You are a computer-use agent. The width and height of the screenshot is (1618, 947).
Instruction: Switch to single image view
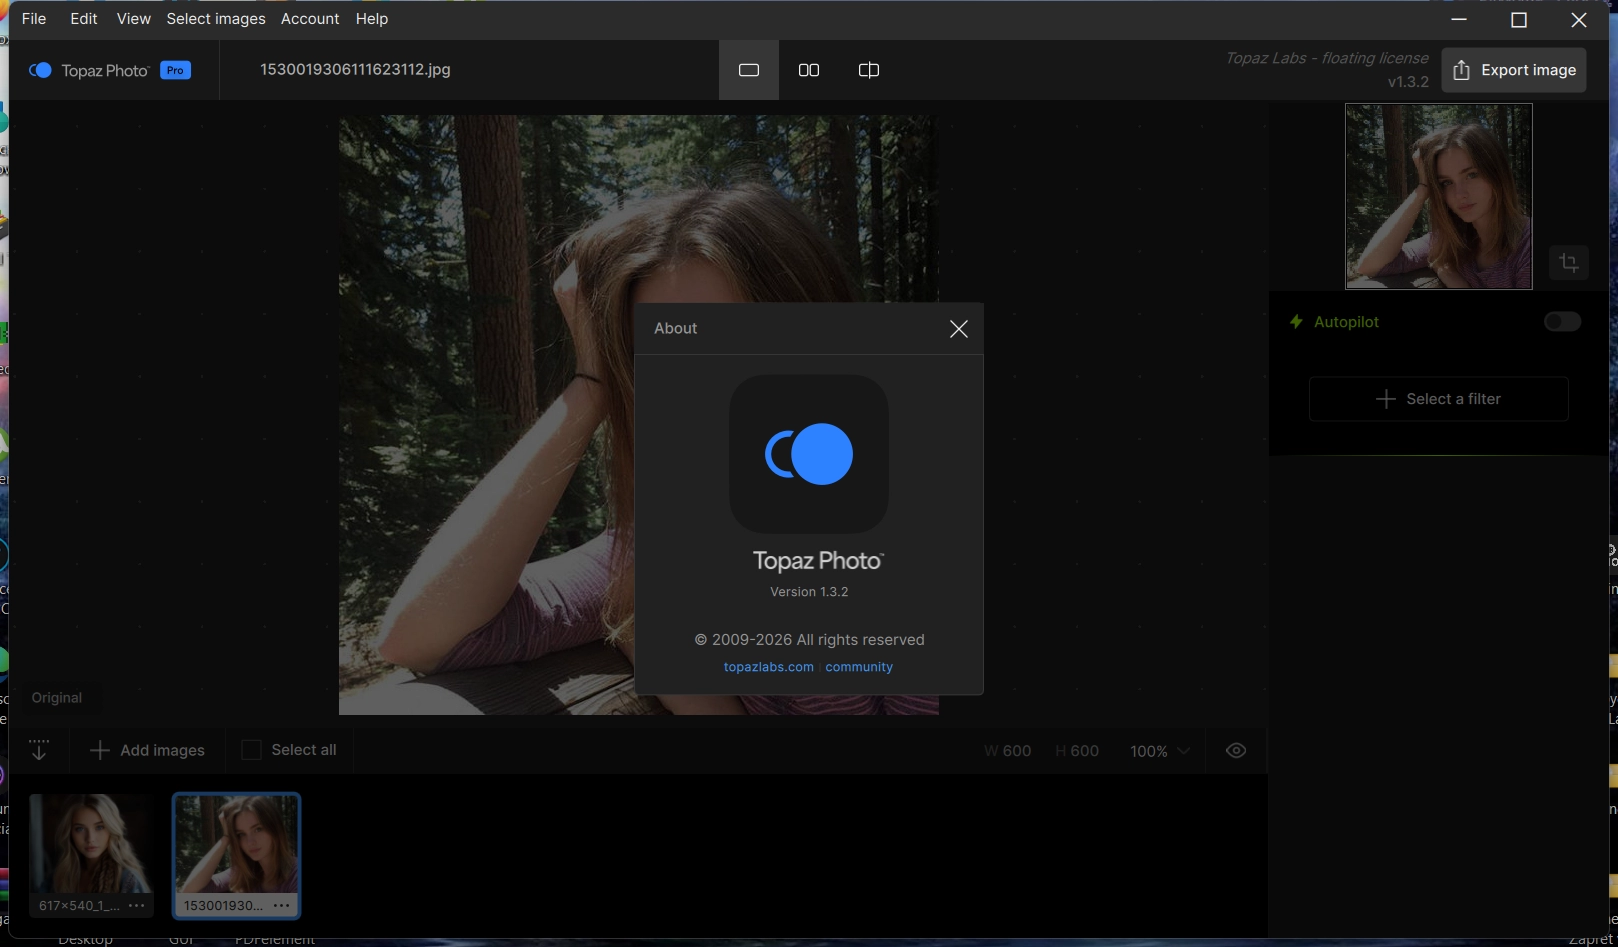point(748,70)
